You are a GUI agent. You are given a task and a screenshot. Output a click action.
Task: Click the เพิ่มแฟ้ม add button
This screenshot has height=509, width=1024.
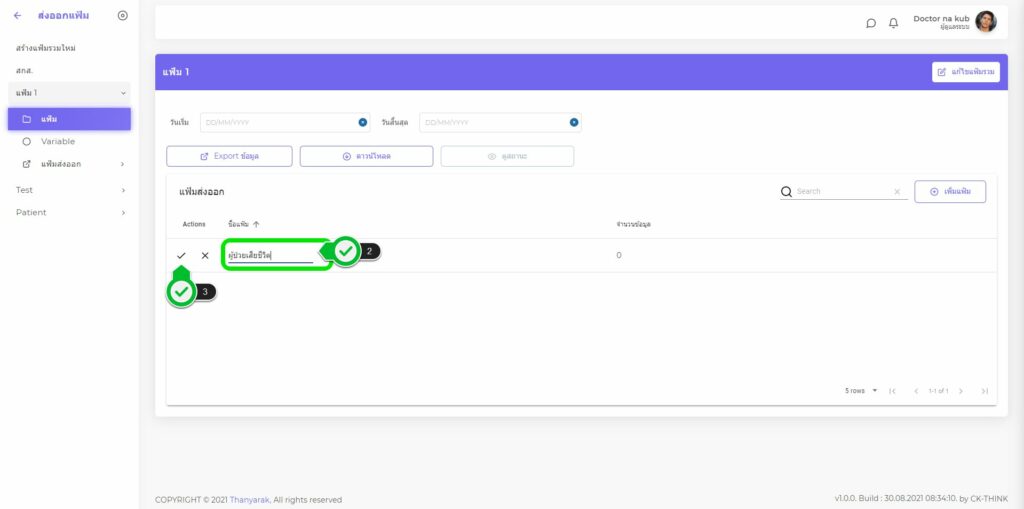[950, 192]
